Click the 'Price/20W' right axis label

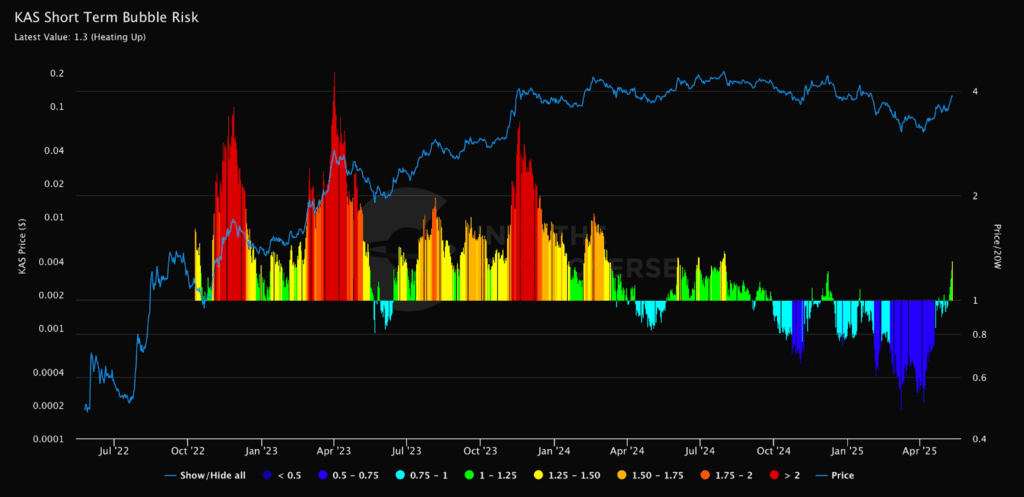point(997,247)
